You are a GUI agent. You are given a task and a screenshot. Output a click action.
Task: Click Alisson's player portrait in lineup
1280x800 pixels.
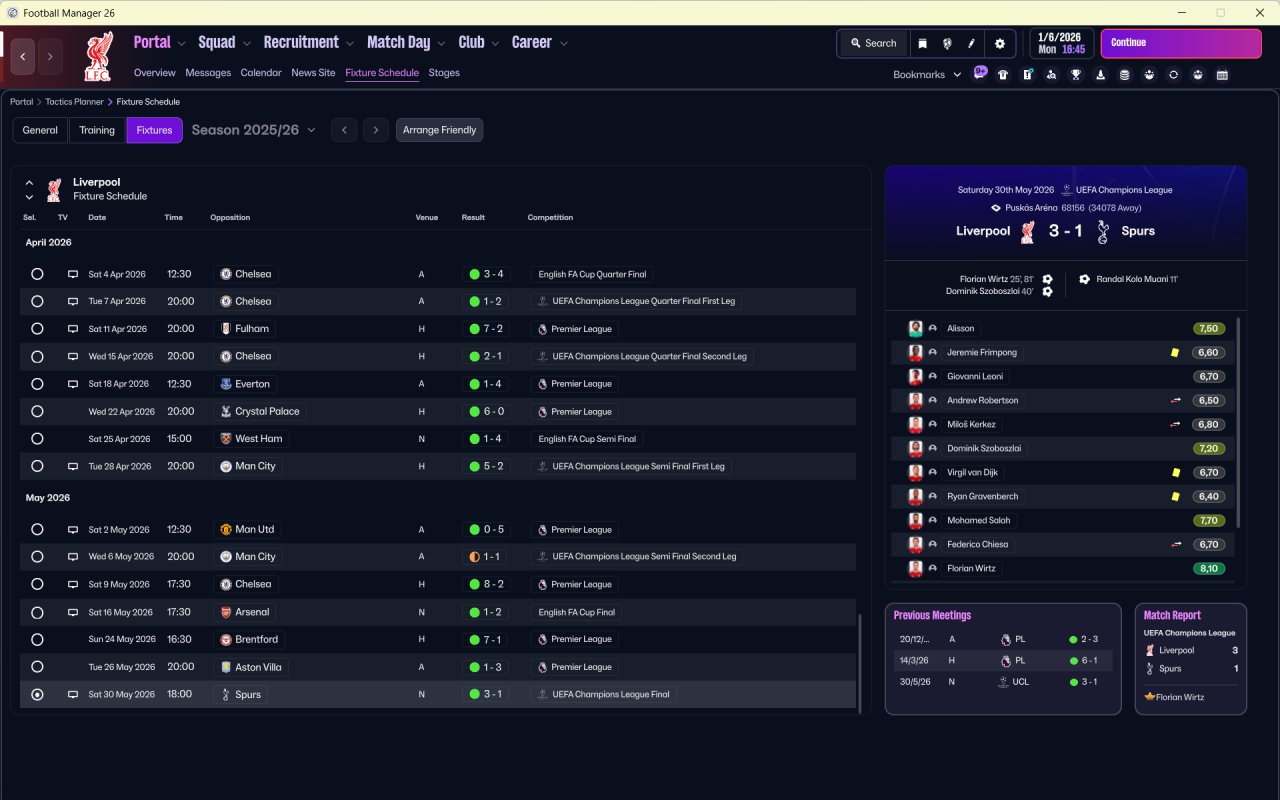tap(915, 328)
